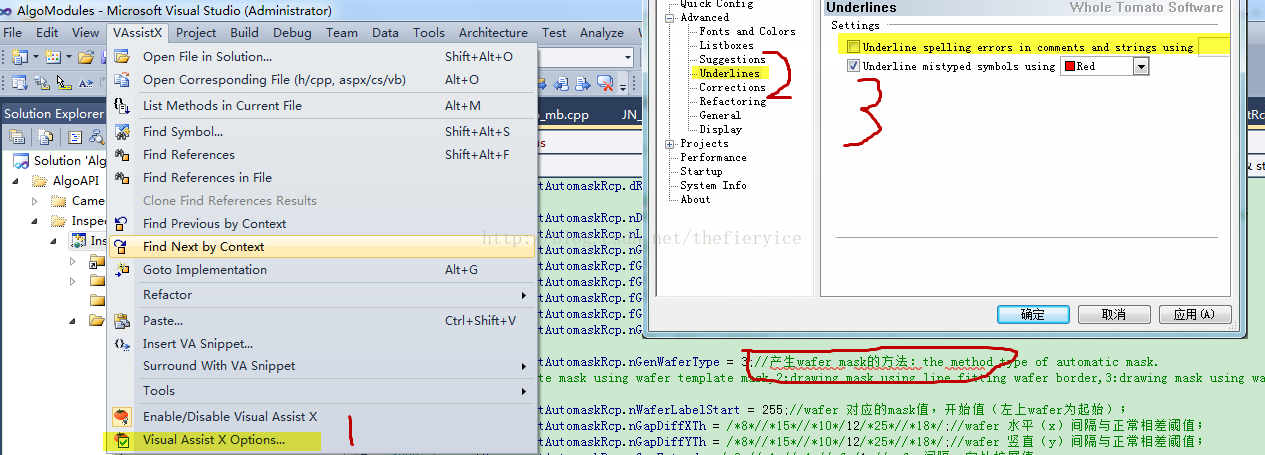Select Find References menu entry
The height and width of the screenshot is (455, 1265).
click(322, 154)
